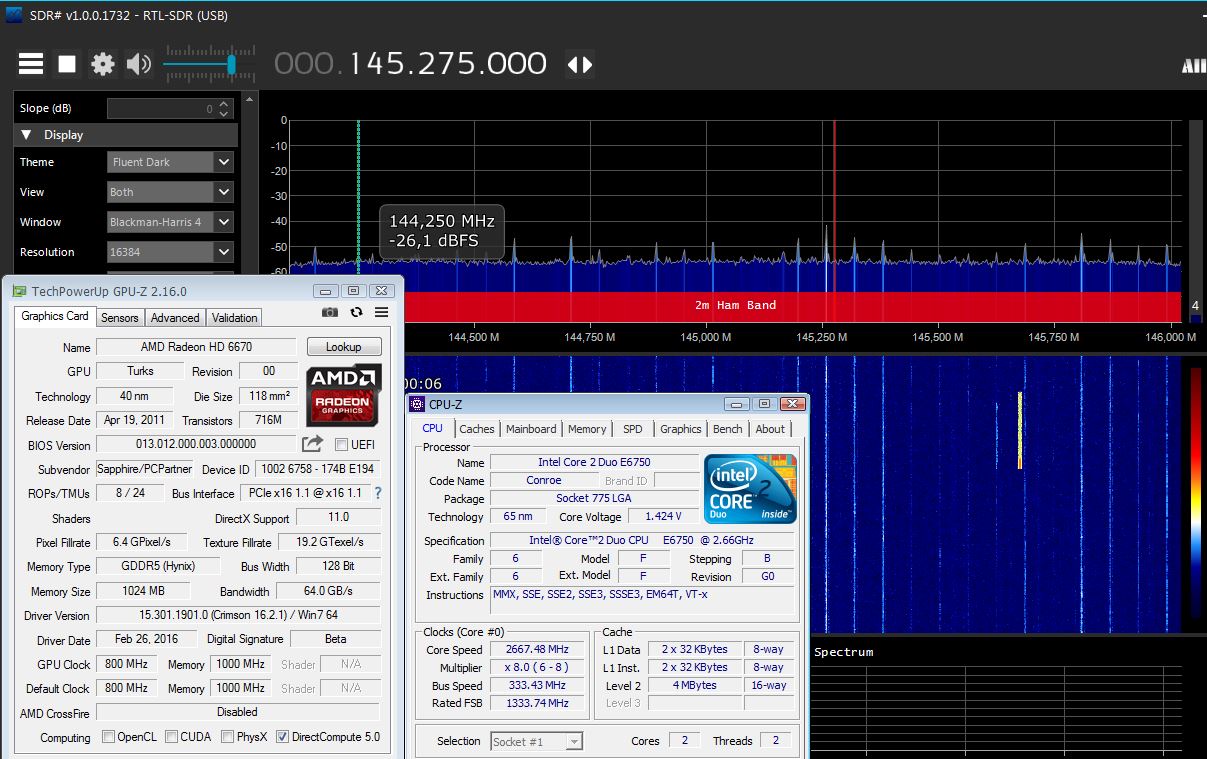1207x759 pixels.
Task: Minimize the CPU-Z window
Action: (x=736, y=404)
